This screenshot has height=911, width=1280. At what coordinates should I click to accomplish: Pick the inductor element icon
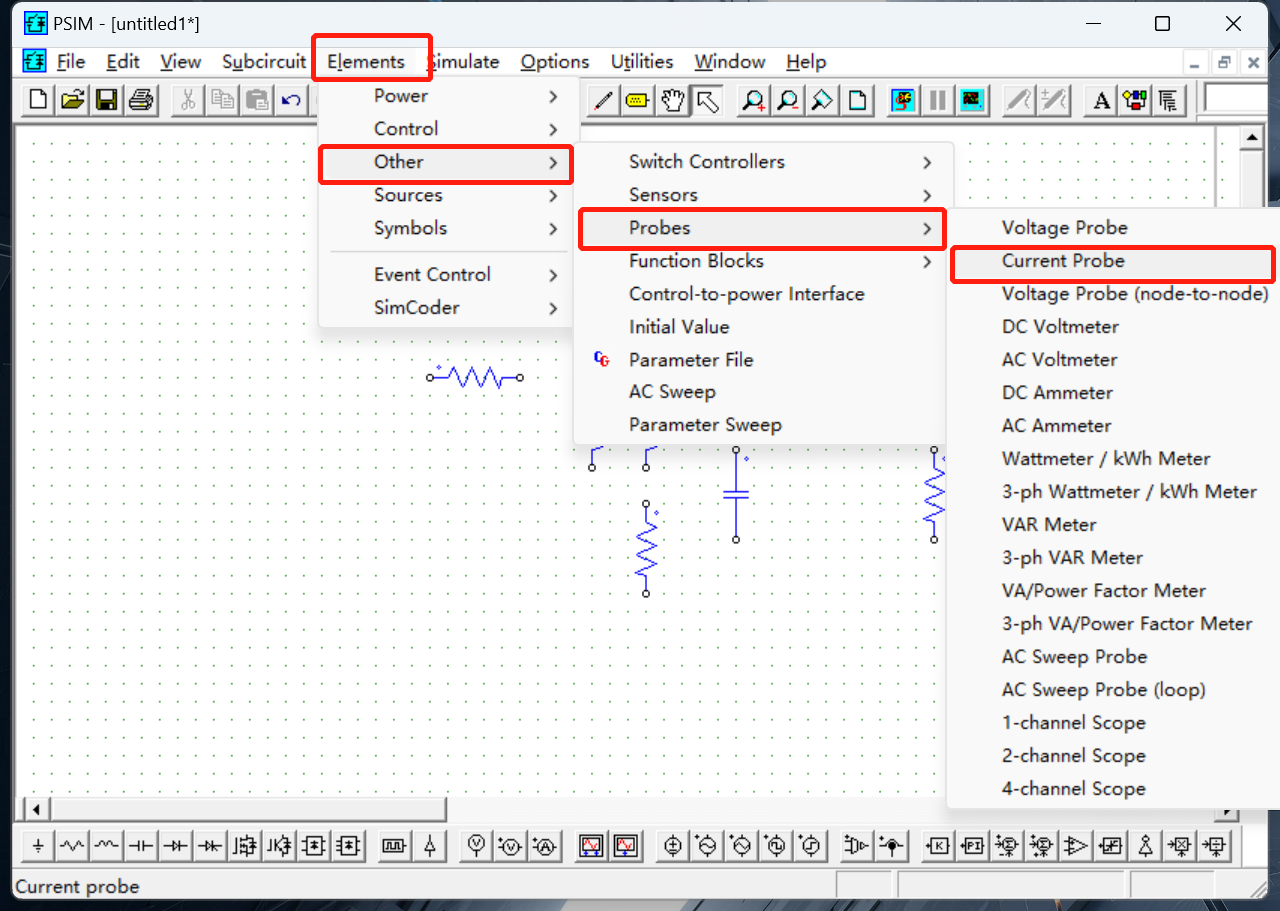pyautogui.click(x=106, y=846)
